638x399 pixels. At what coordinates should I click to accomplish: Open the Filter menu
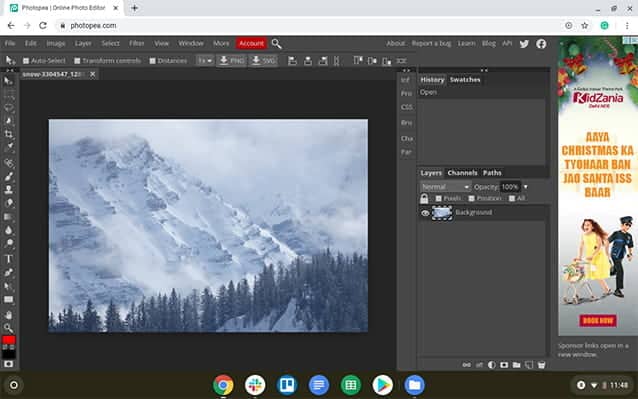coord(137,43)
